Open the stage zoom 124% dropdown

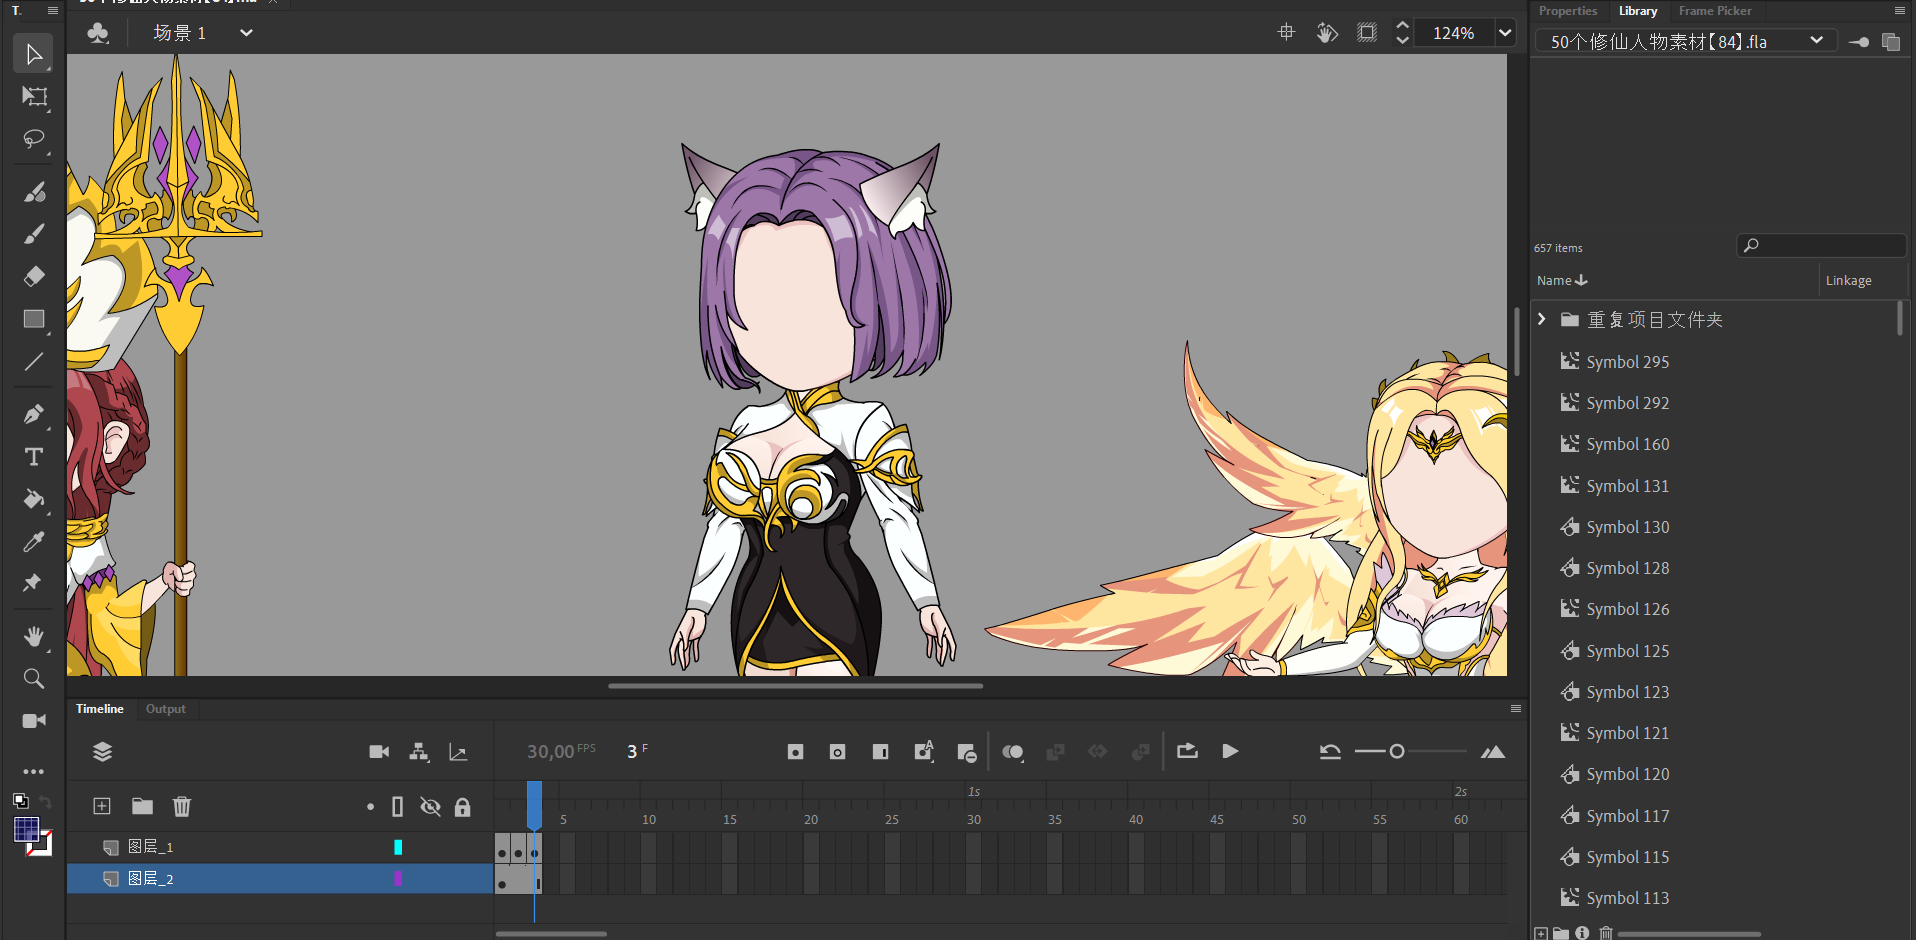pyautogui.click(x=1504, y=33)
